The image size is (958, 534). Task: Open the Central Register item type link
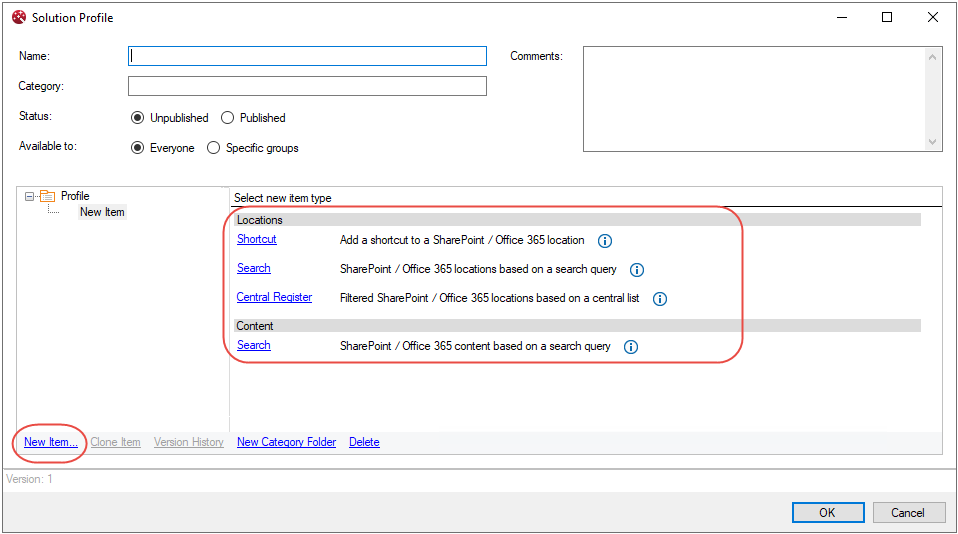click(x=274, y=297)
